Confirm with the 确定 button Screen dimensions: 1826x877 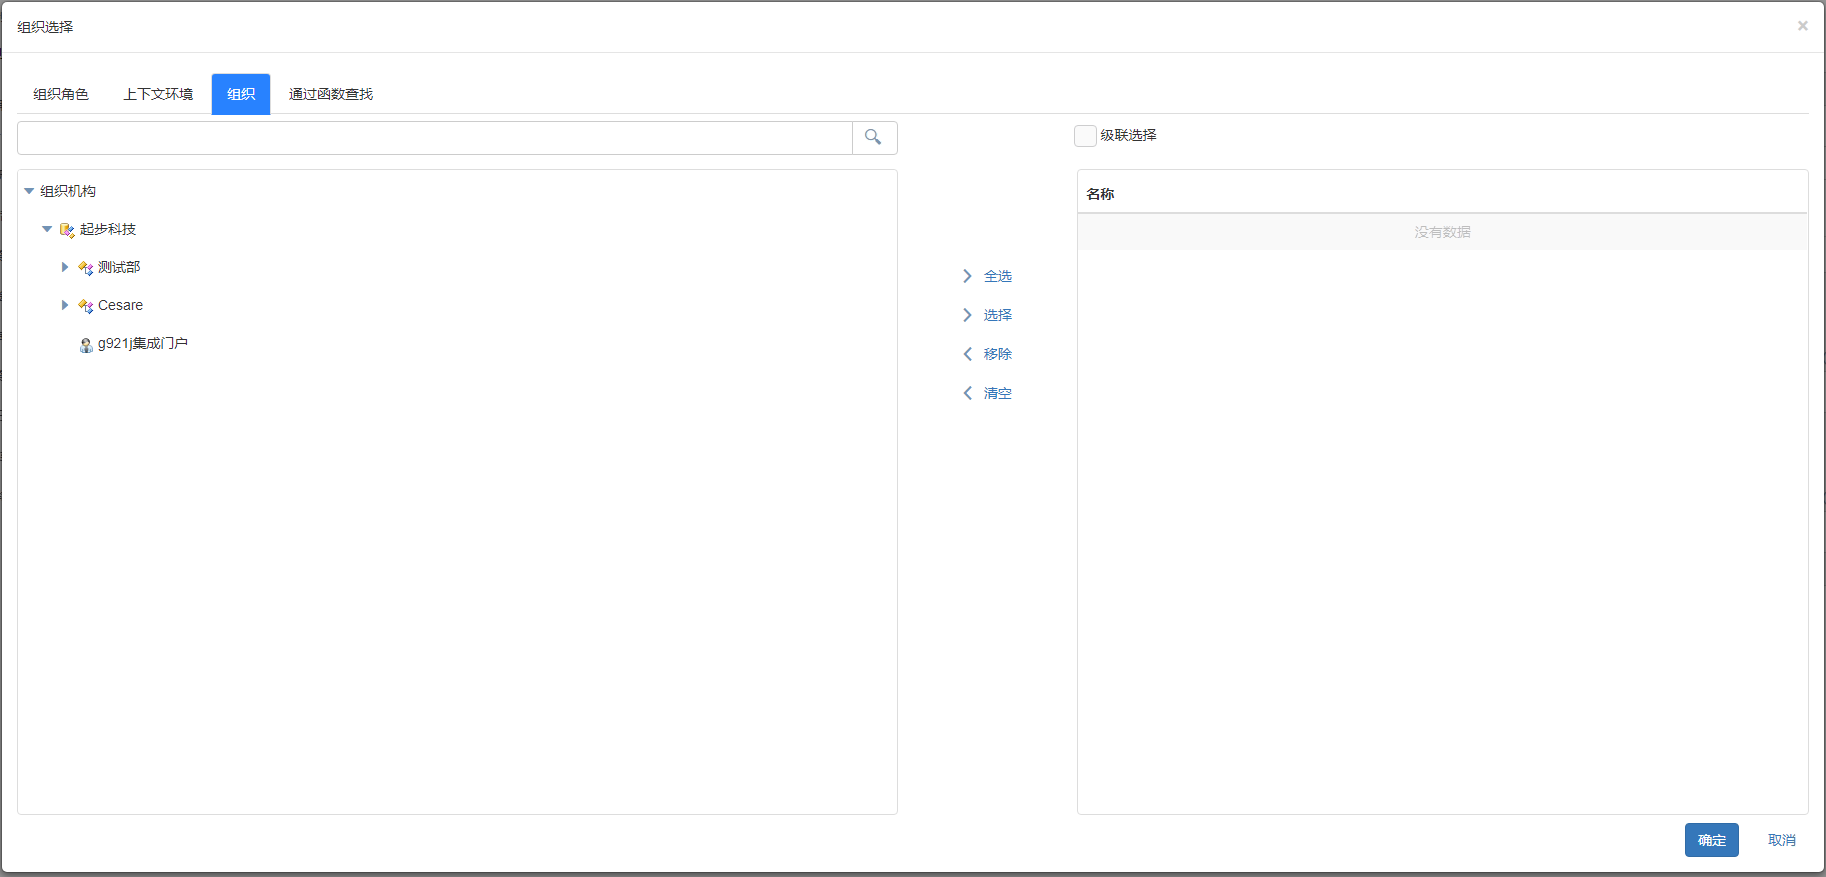coord(1711,840)
